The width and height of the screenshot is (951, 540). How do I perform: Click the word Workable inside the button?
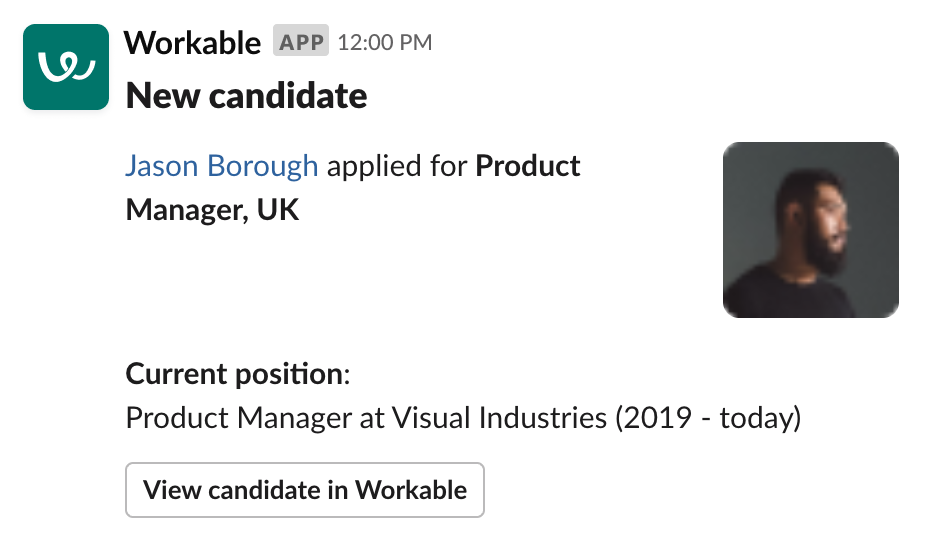(x=411, y=490)
